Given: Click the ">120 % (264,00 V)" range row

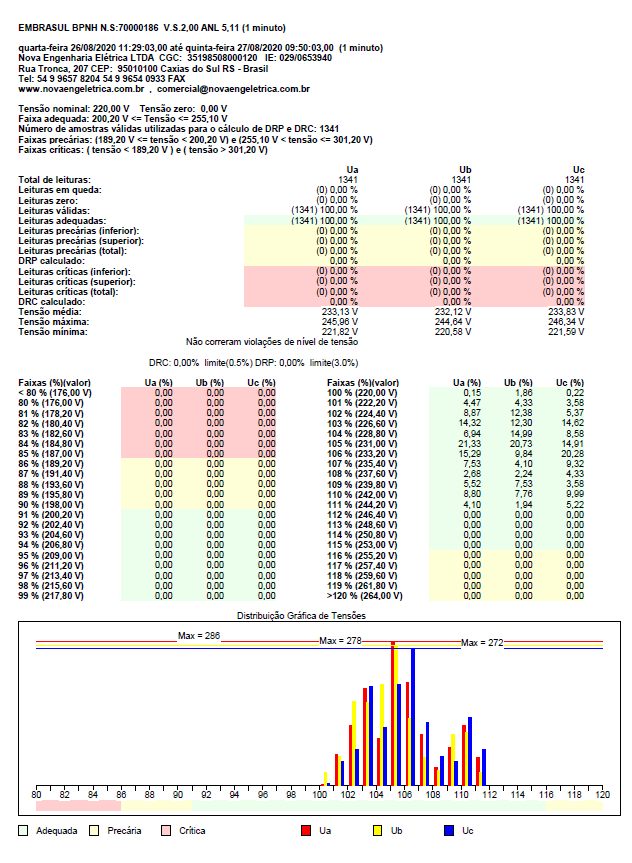Looking at the screenshot, I should tap(366, 595).
